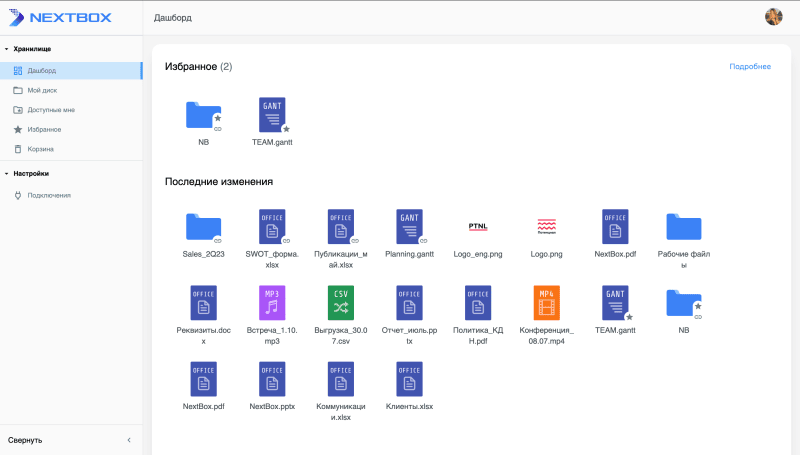Click the Свернуть sidebar collapse chevron

(x=128, y=440)
